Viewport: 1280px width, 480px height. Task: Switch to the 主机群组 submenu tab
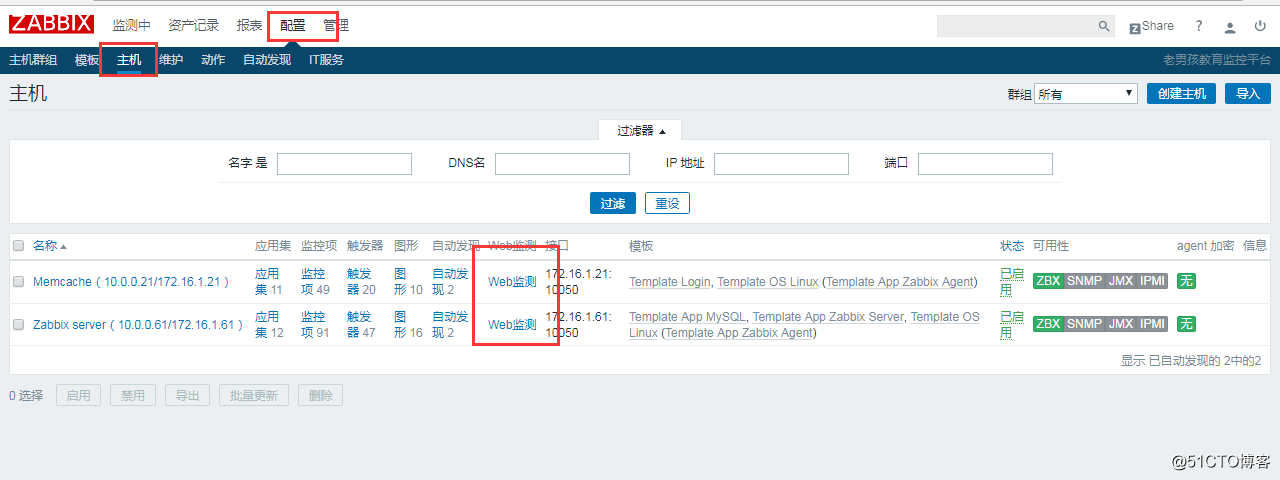point(33,60)
